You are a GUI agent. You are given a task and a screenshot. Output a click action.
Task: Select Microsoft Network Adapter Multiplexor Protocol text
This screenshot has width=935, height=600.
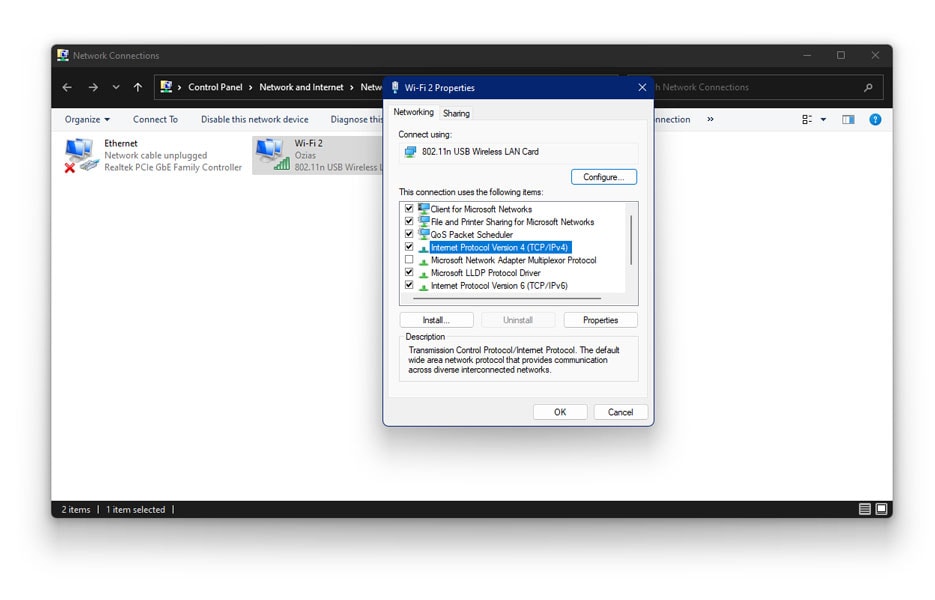point(513,260)
